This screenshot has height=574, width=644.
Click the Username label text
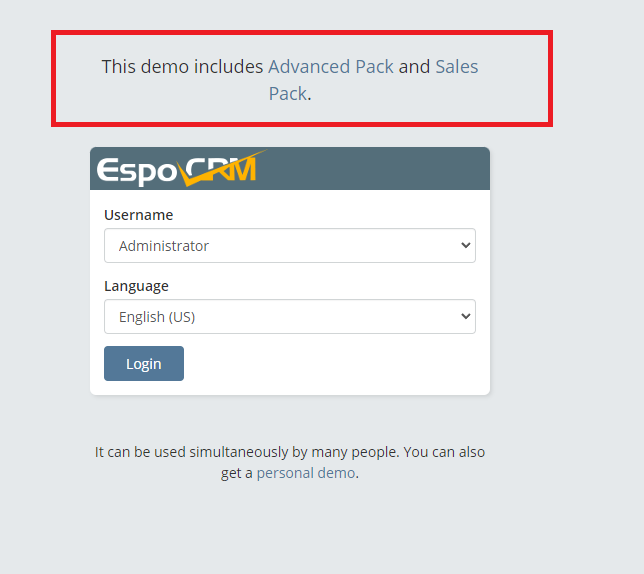pos(138,215)
